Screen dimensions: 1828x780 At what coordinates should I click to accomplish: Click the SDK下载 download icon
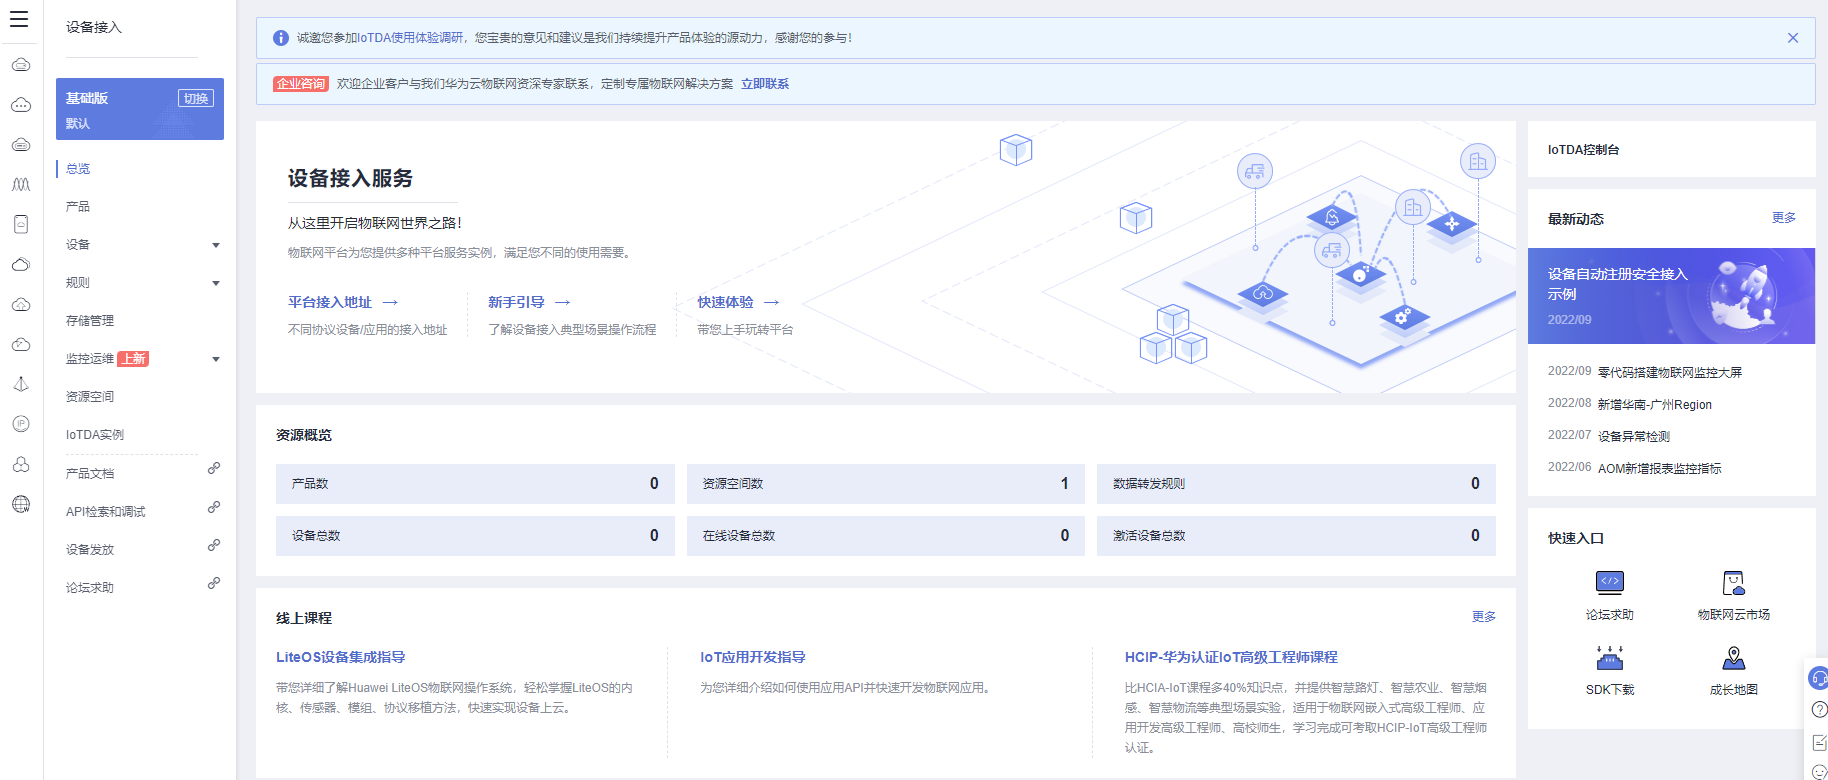[x=1610, y=657]
